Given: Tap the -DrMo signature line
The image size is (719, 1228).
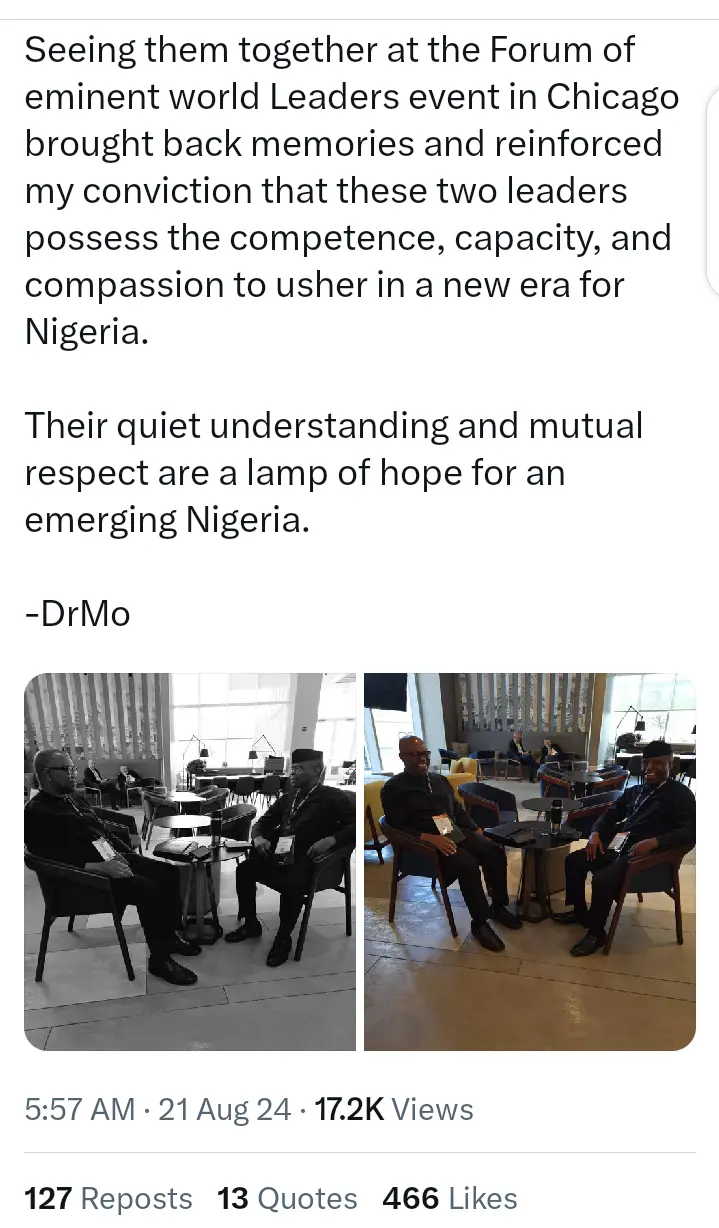Looking at the screenshot, I should [77, 614].
